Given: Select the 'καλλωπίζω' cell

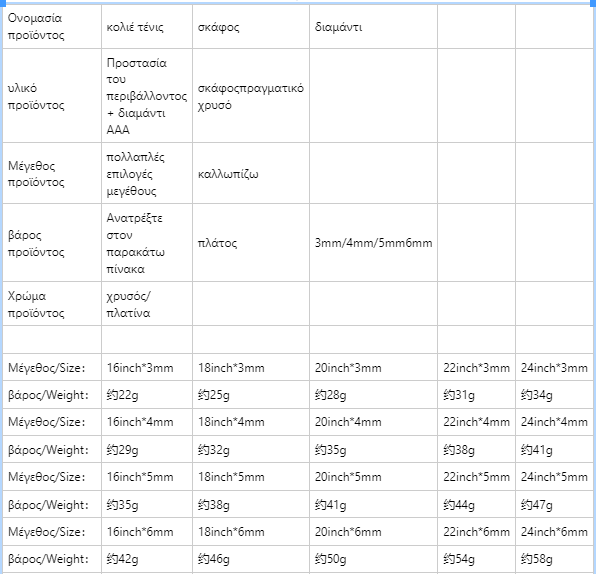Looking at the screenshot, I should coord(251,173).
